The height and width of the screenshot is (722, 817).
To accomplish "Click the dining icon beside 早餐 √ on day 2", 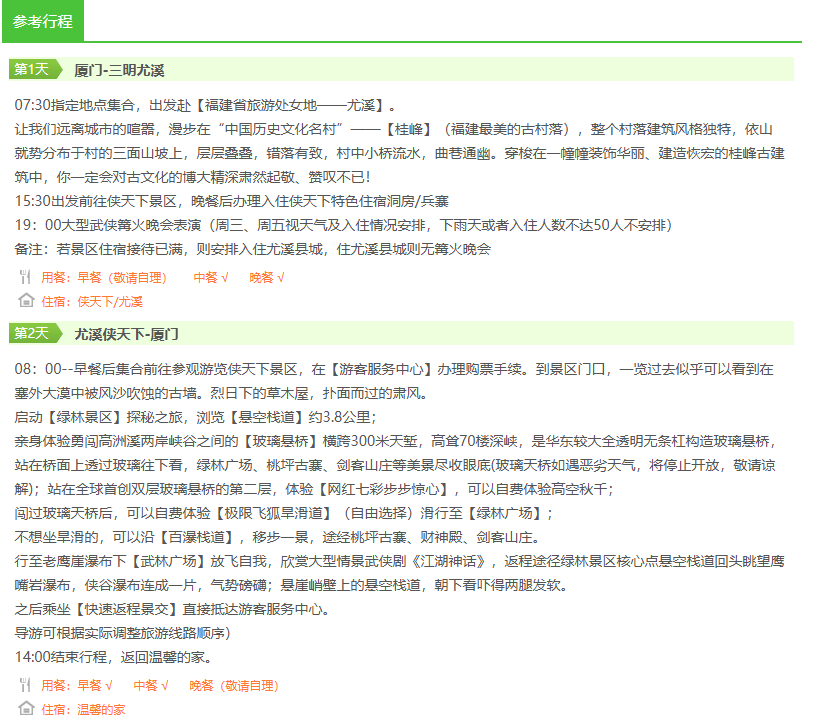I will pyautogui.click(x=25, y=684).
